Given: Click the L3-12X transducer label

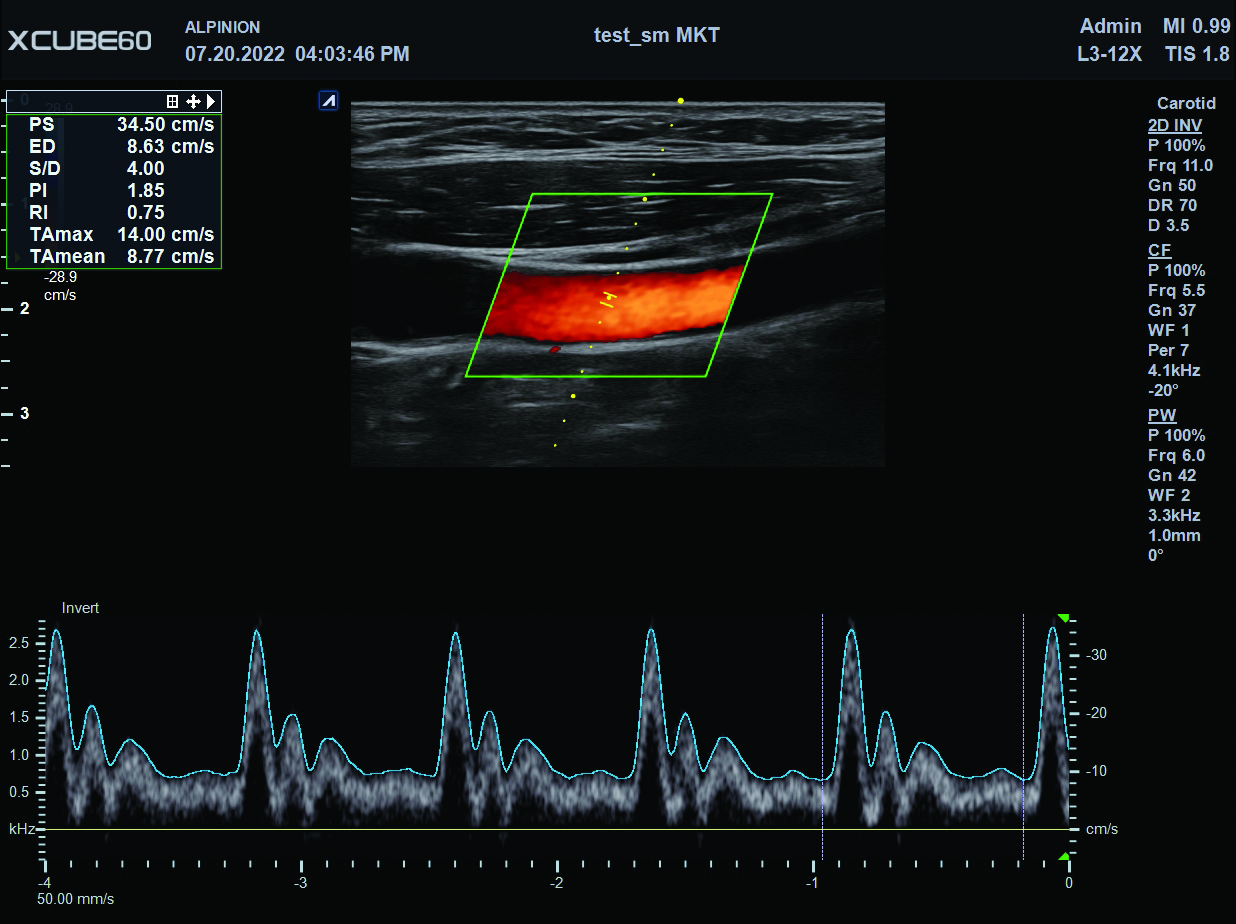Looking at the screenshot, I should tap(1109, 54).
